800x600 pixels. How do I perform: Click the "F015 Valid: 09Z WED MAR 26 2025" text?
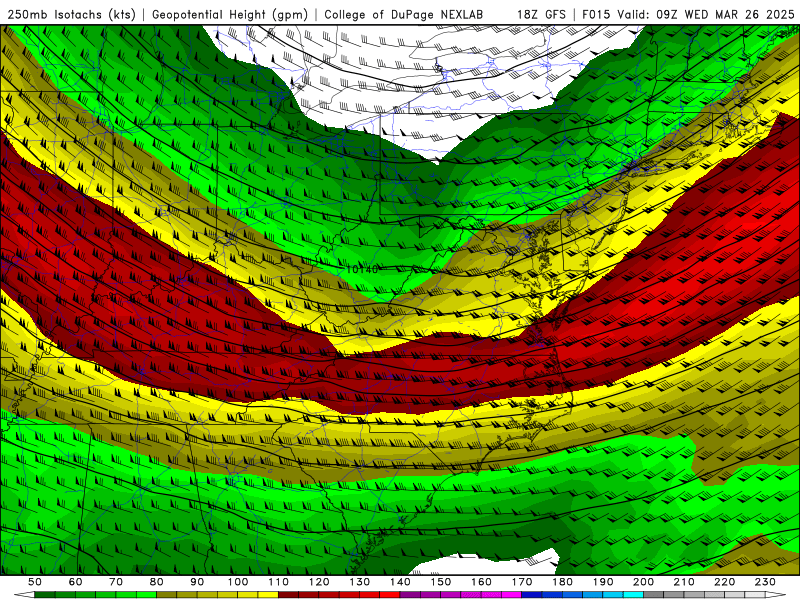688,15
